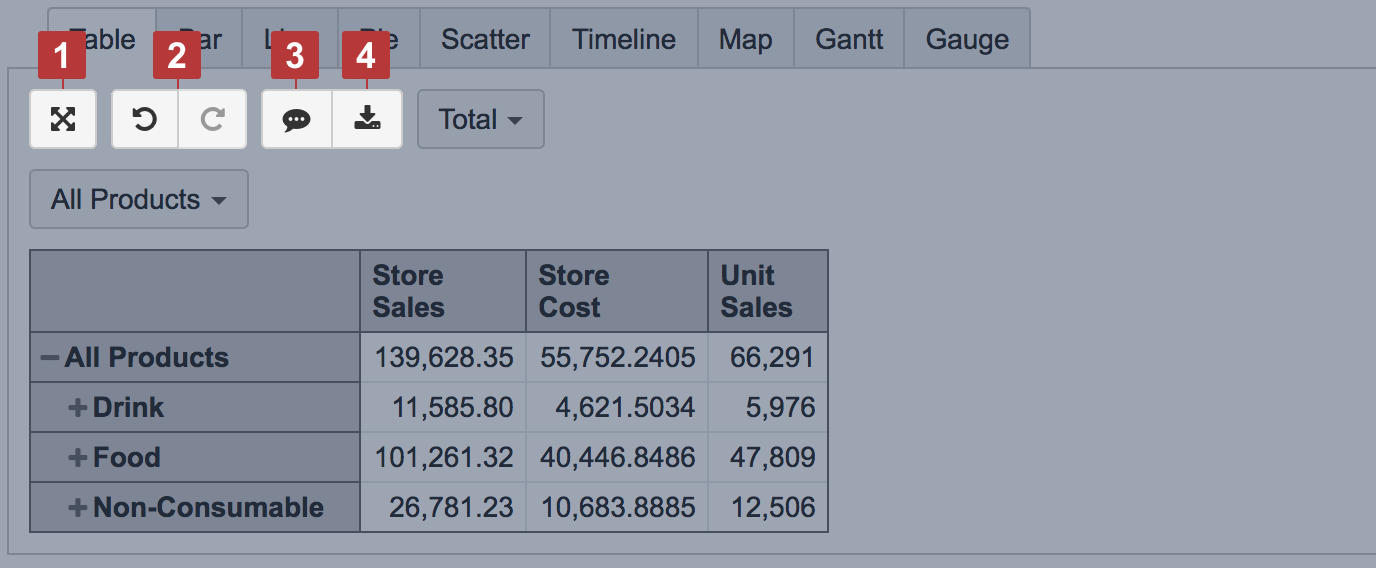Viewport: 1376px width, 568px height.
Task: Switch to the Timeline tab
Action: pos(623,40)
